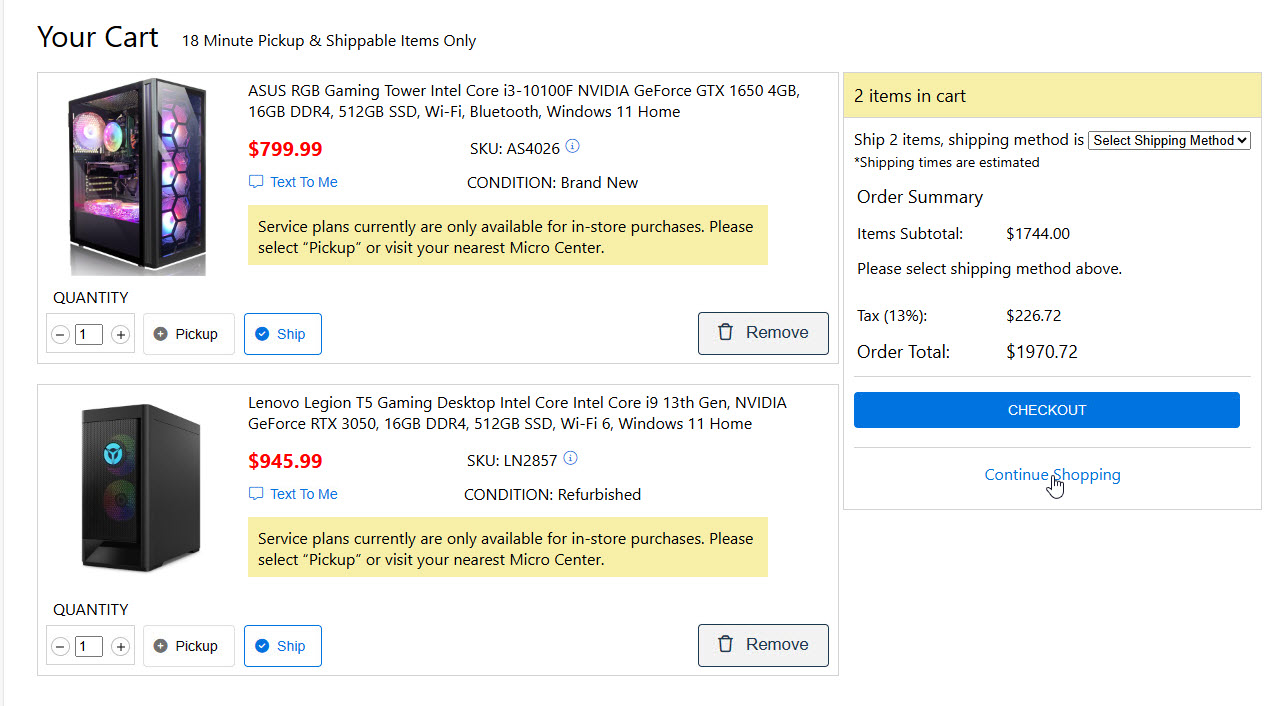The image size is (1287, 706).
Task: Increase quantity of the ASUS Gaming Tower
Action: tap(120, 335)
